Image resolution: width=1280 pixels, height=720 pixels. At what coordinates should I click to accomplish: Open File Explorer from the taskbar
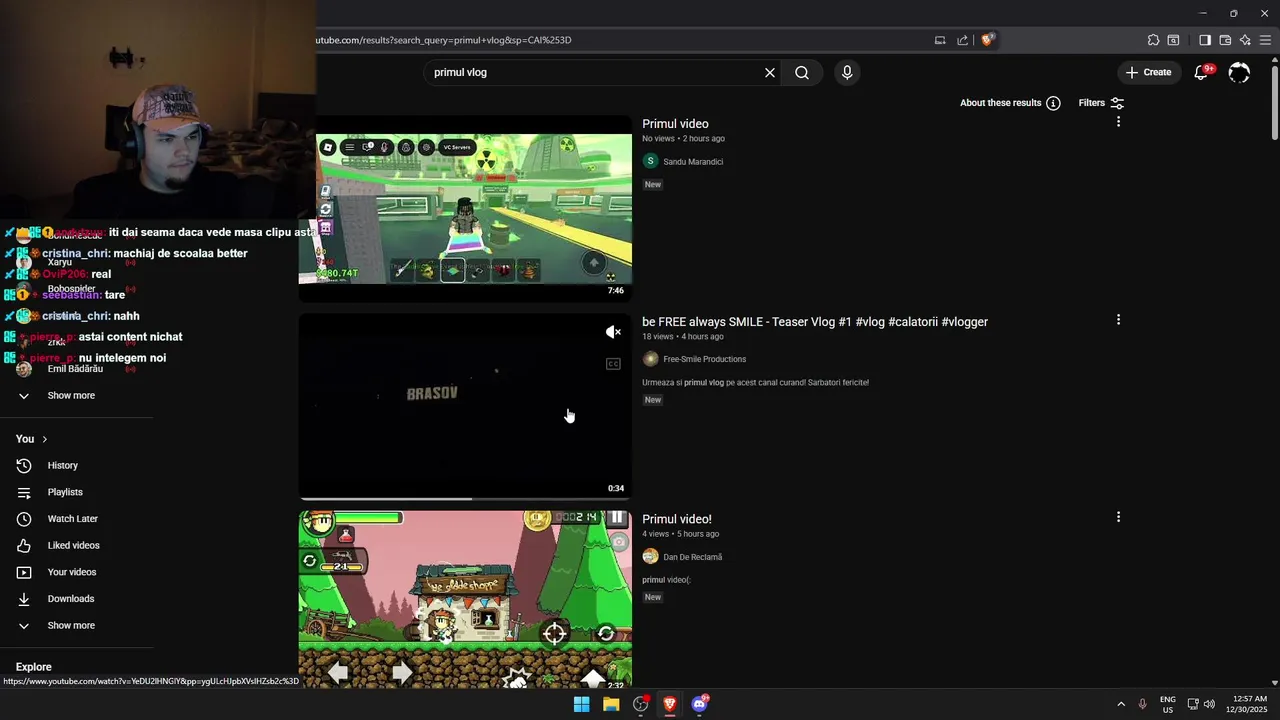(x=611, y=704)
